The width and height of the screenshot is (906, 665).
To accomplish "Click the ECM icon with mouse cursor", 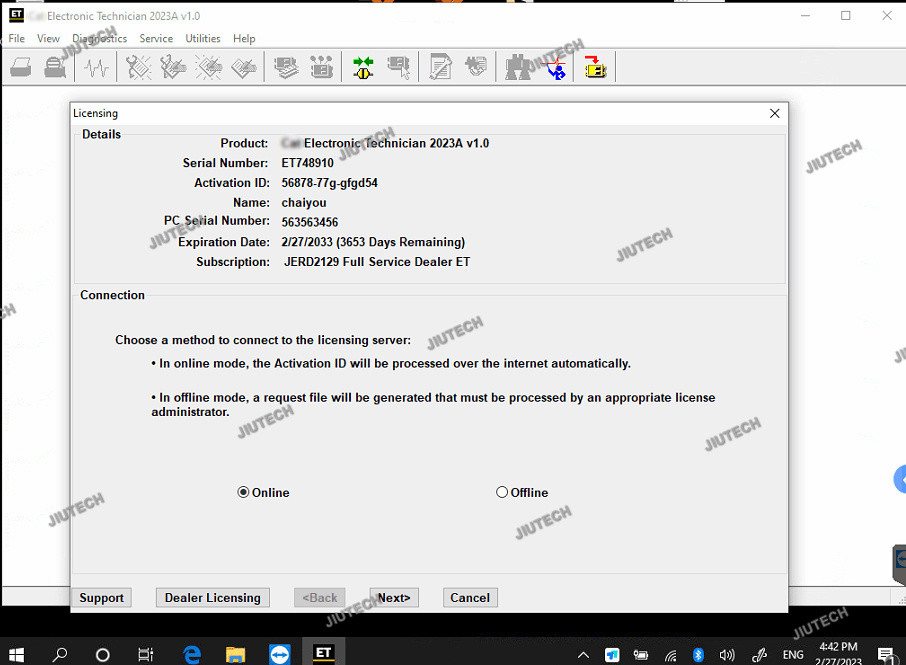I will [x=399, y=68].
